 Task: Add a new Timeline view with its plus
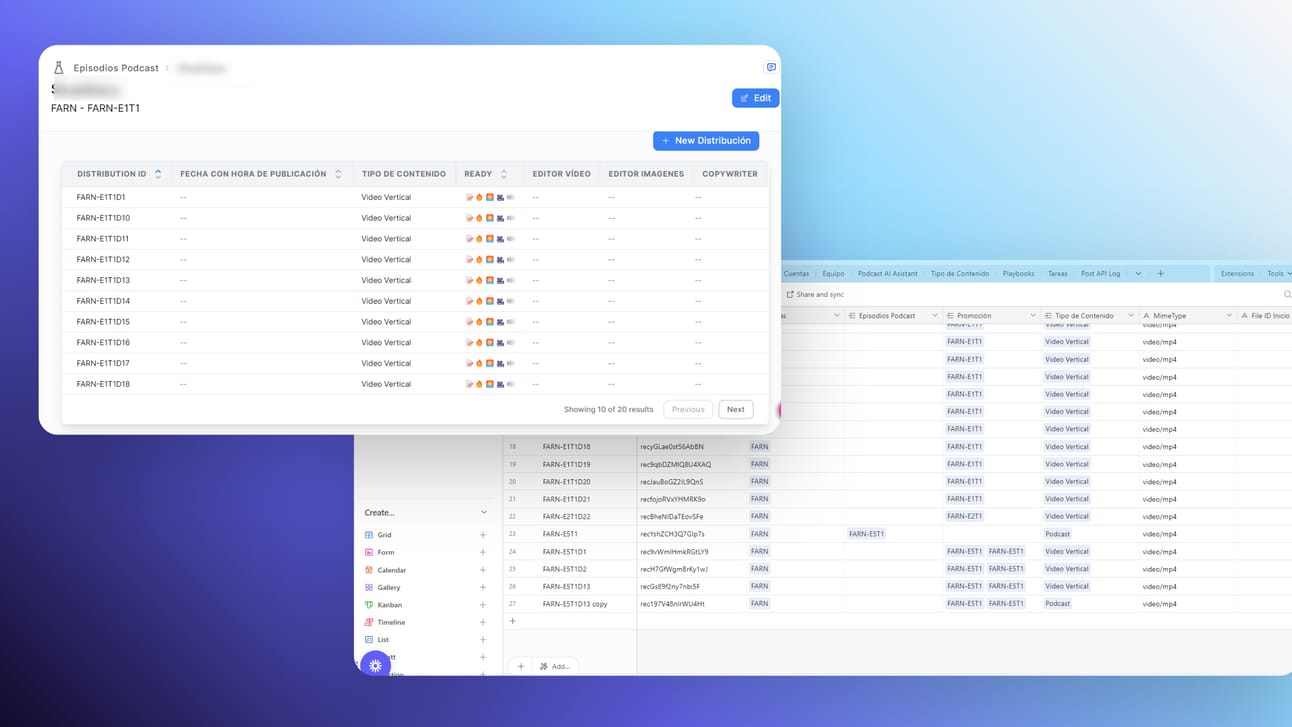[x=483, y=622]
